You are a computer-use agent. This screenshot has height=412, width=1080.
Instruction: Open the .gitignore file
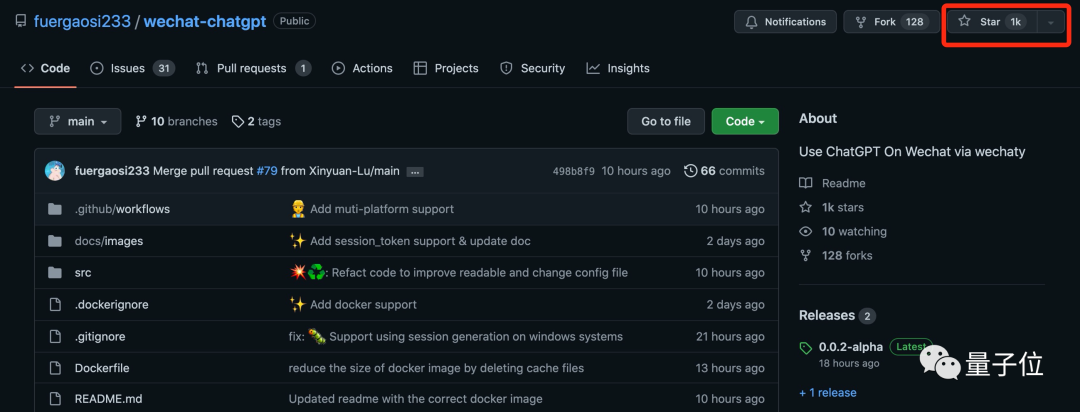pyautogui.click(x=100, y=337)
